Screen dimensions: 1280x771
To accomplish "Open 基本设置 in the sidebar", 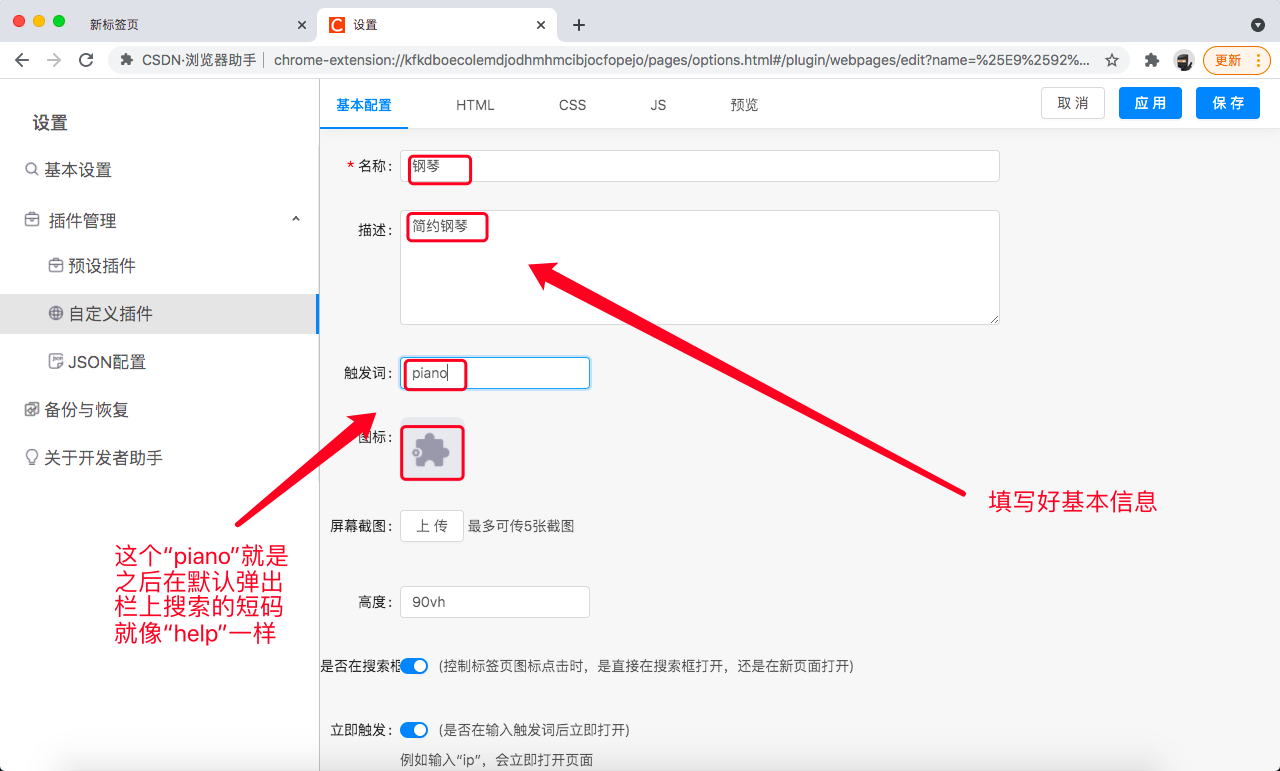I will click(78, 170).
